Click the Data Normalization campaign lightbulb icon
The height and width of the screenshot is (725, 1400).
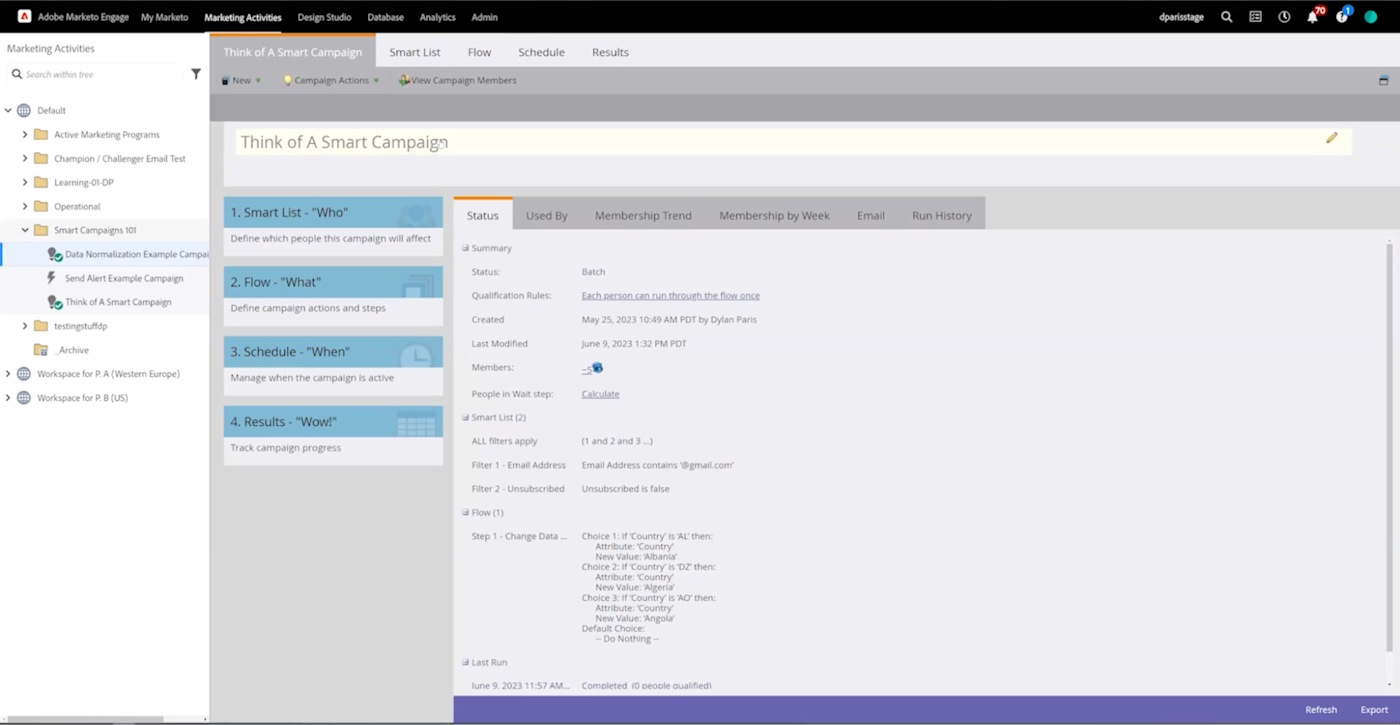[55, 255]
